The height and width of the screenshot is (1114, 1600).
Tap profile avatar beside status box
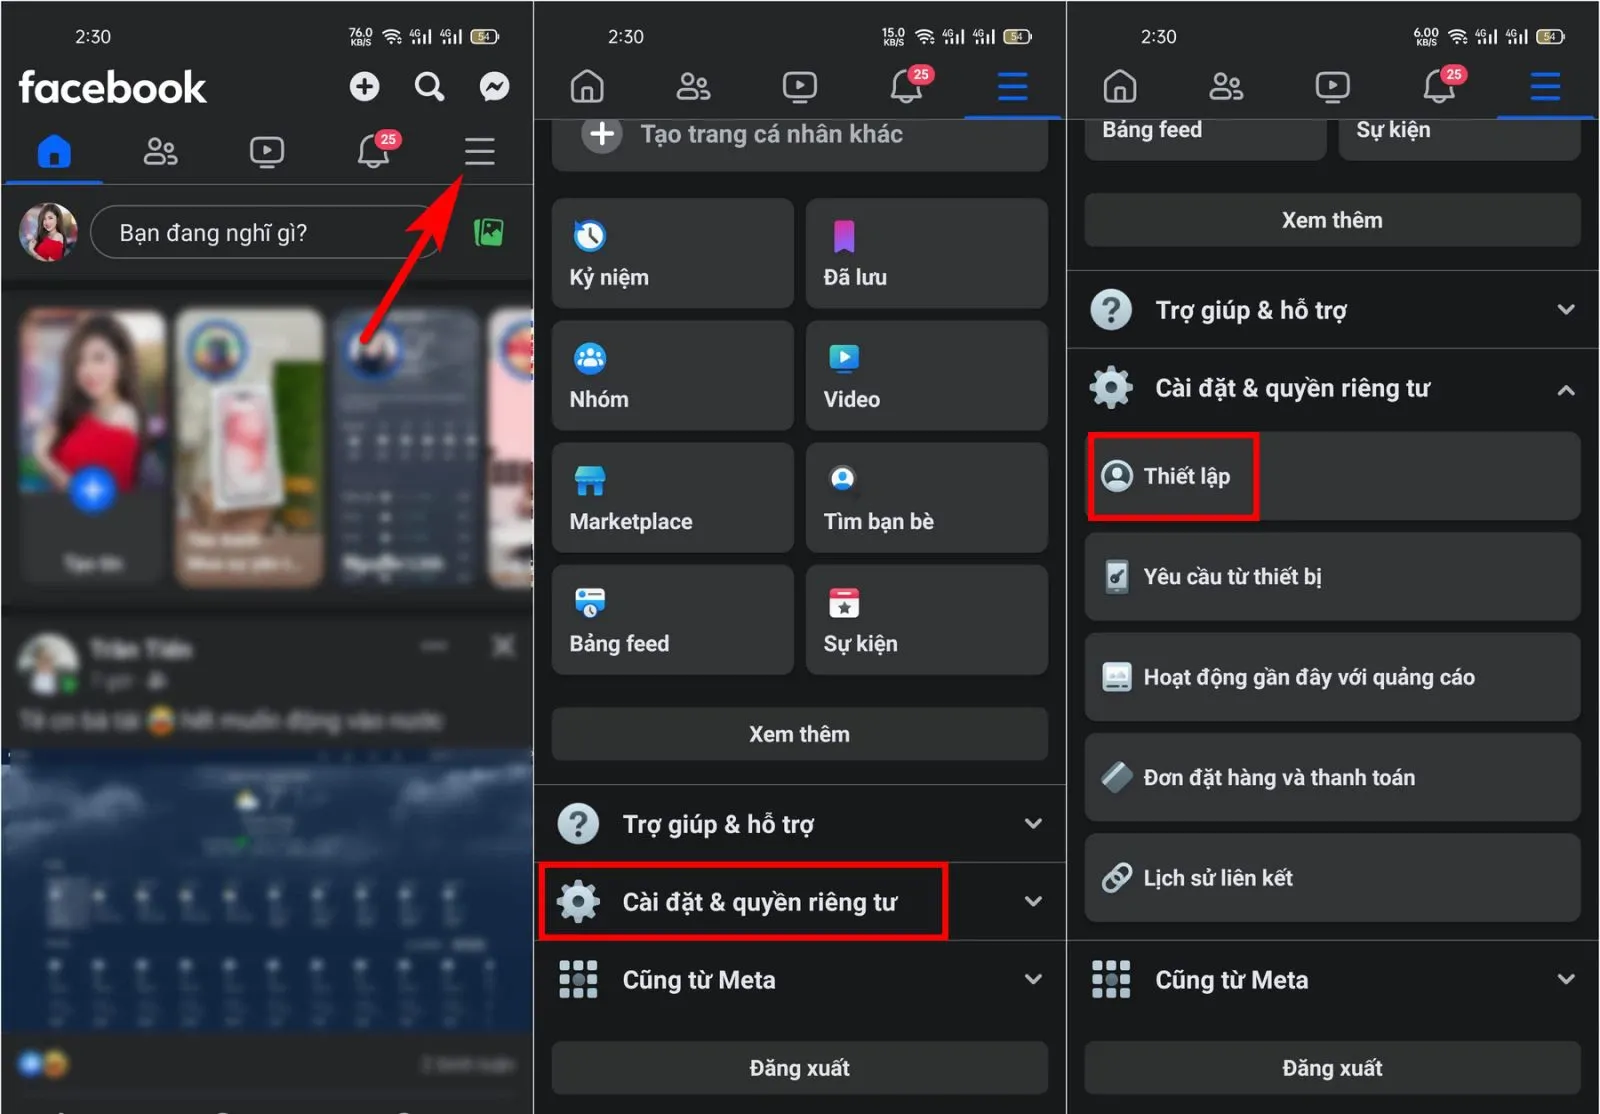48,233
